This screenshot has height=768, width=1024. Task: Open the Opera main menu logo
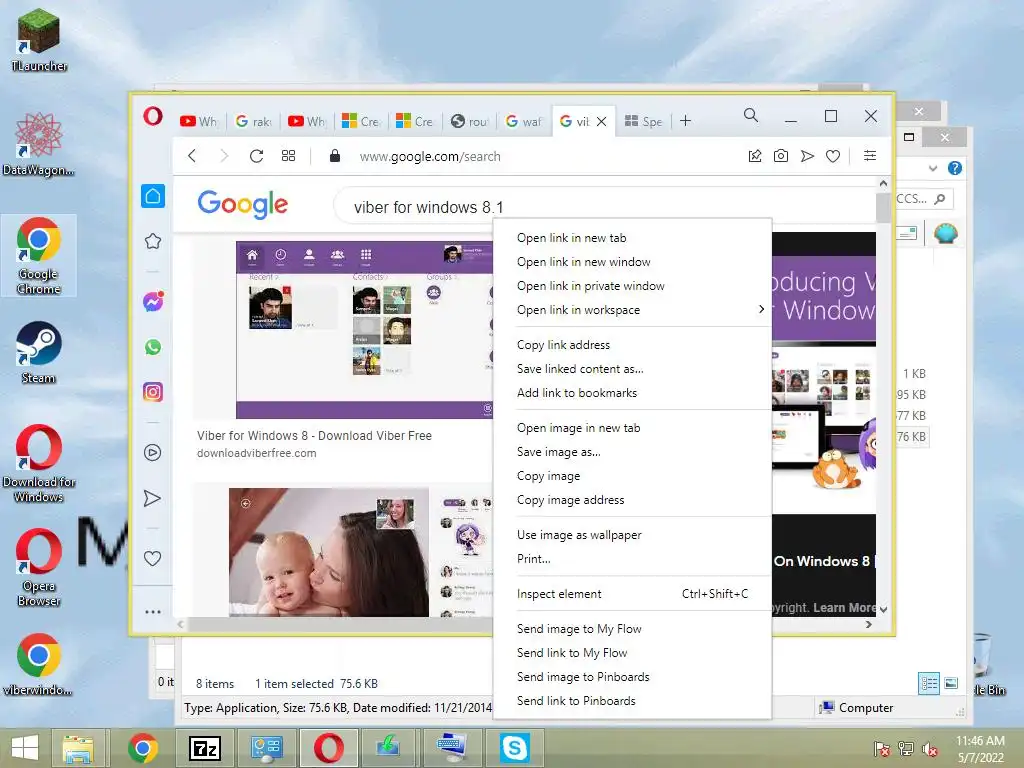click(x=153, y=116)
